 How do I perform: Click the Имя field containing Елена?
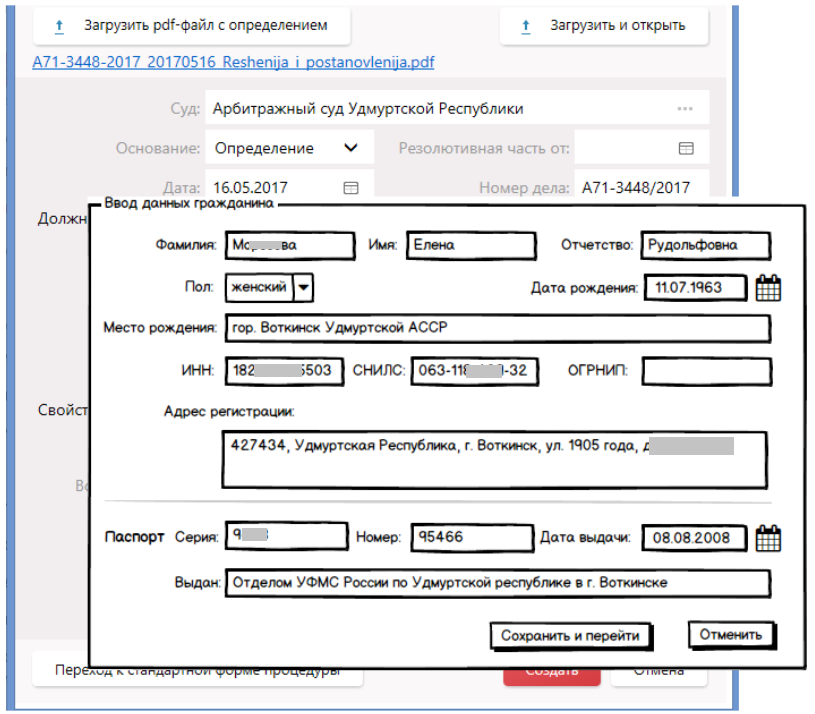tap(465, 245)
